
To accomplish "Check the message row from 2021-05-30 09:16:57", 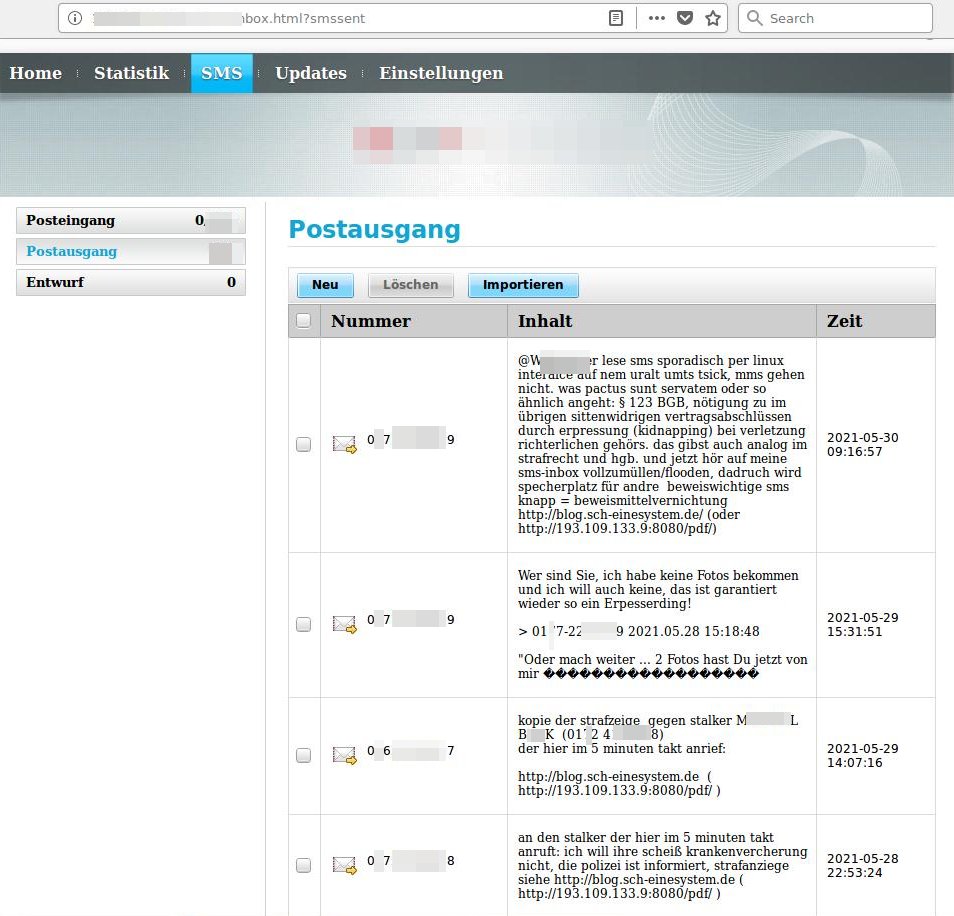I will point(303,445).
